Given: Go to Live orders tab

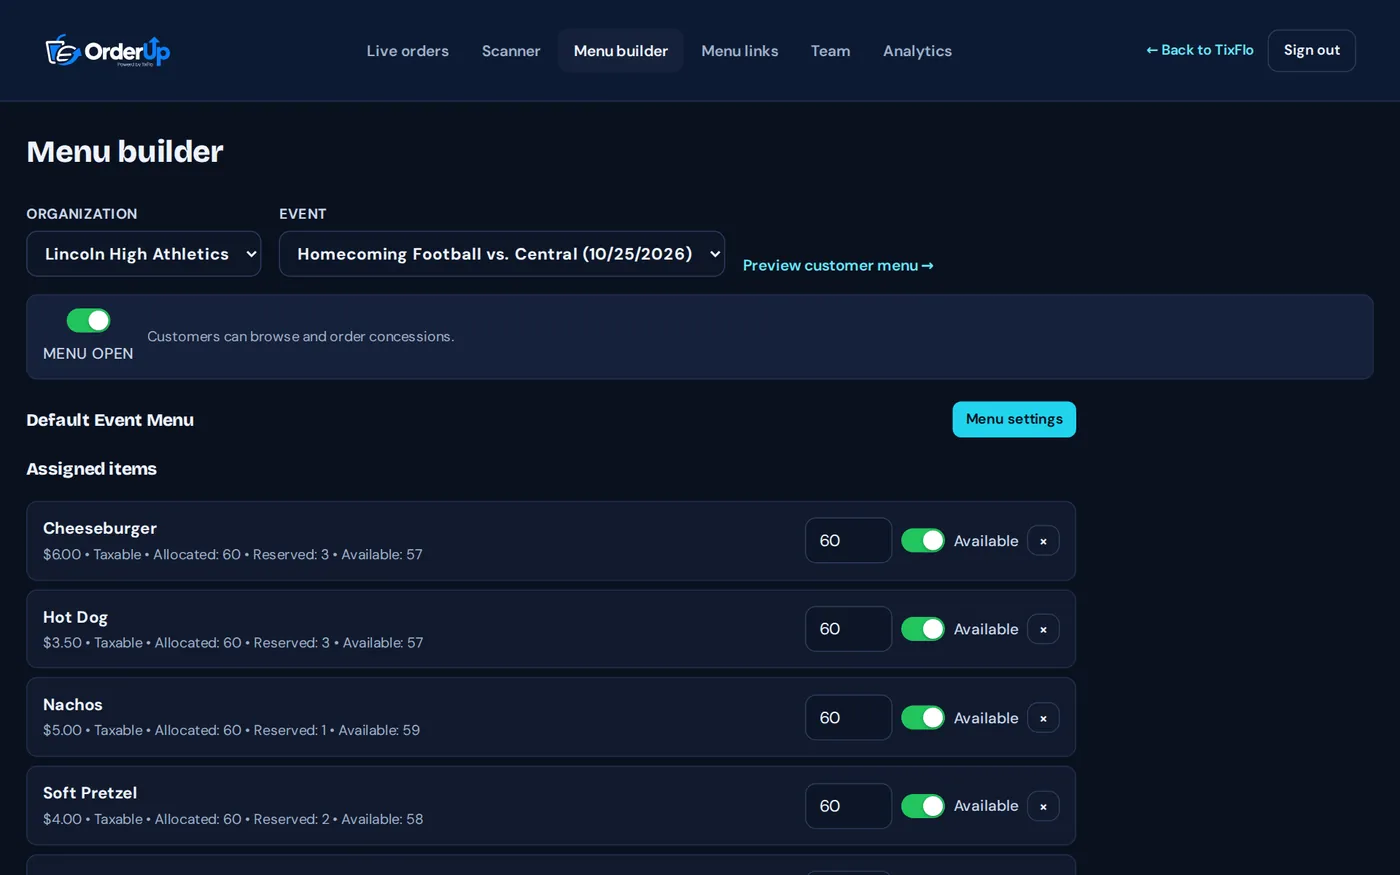Looking at the screenshot, I should pos(407,51).
